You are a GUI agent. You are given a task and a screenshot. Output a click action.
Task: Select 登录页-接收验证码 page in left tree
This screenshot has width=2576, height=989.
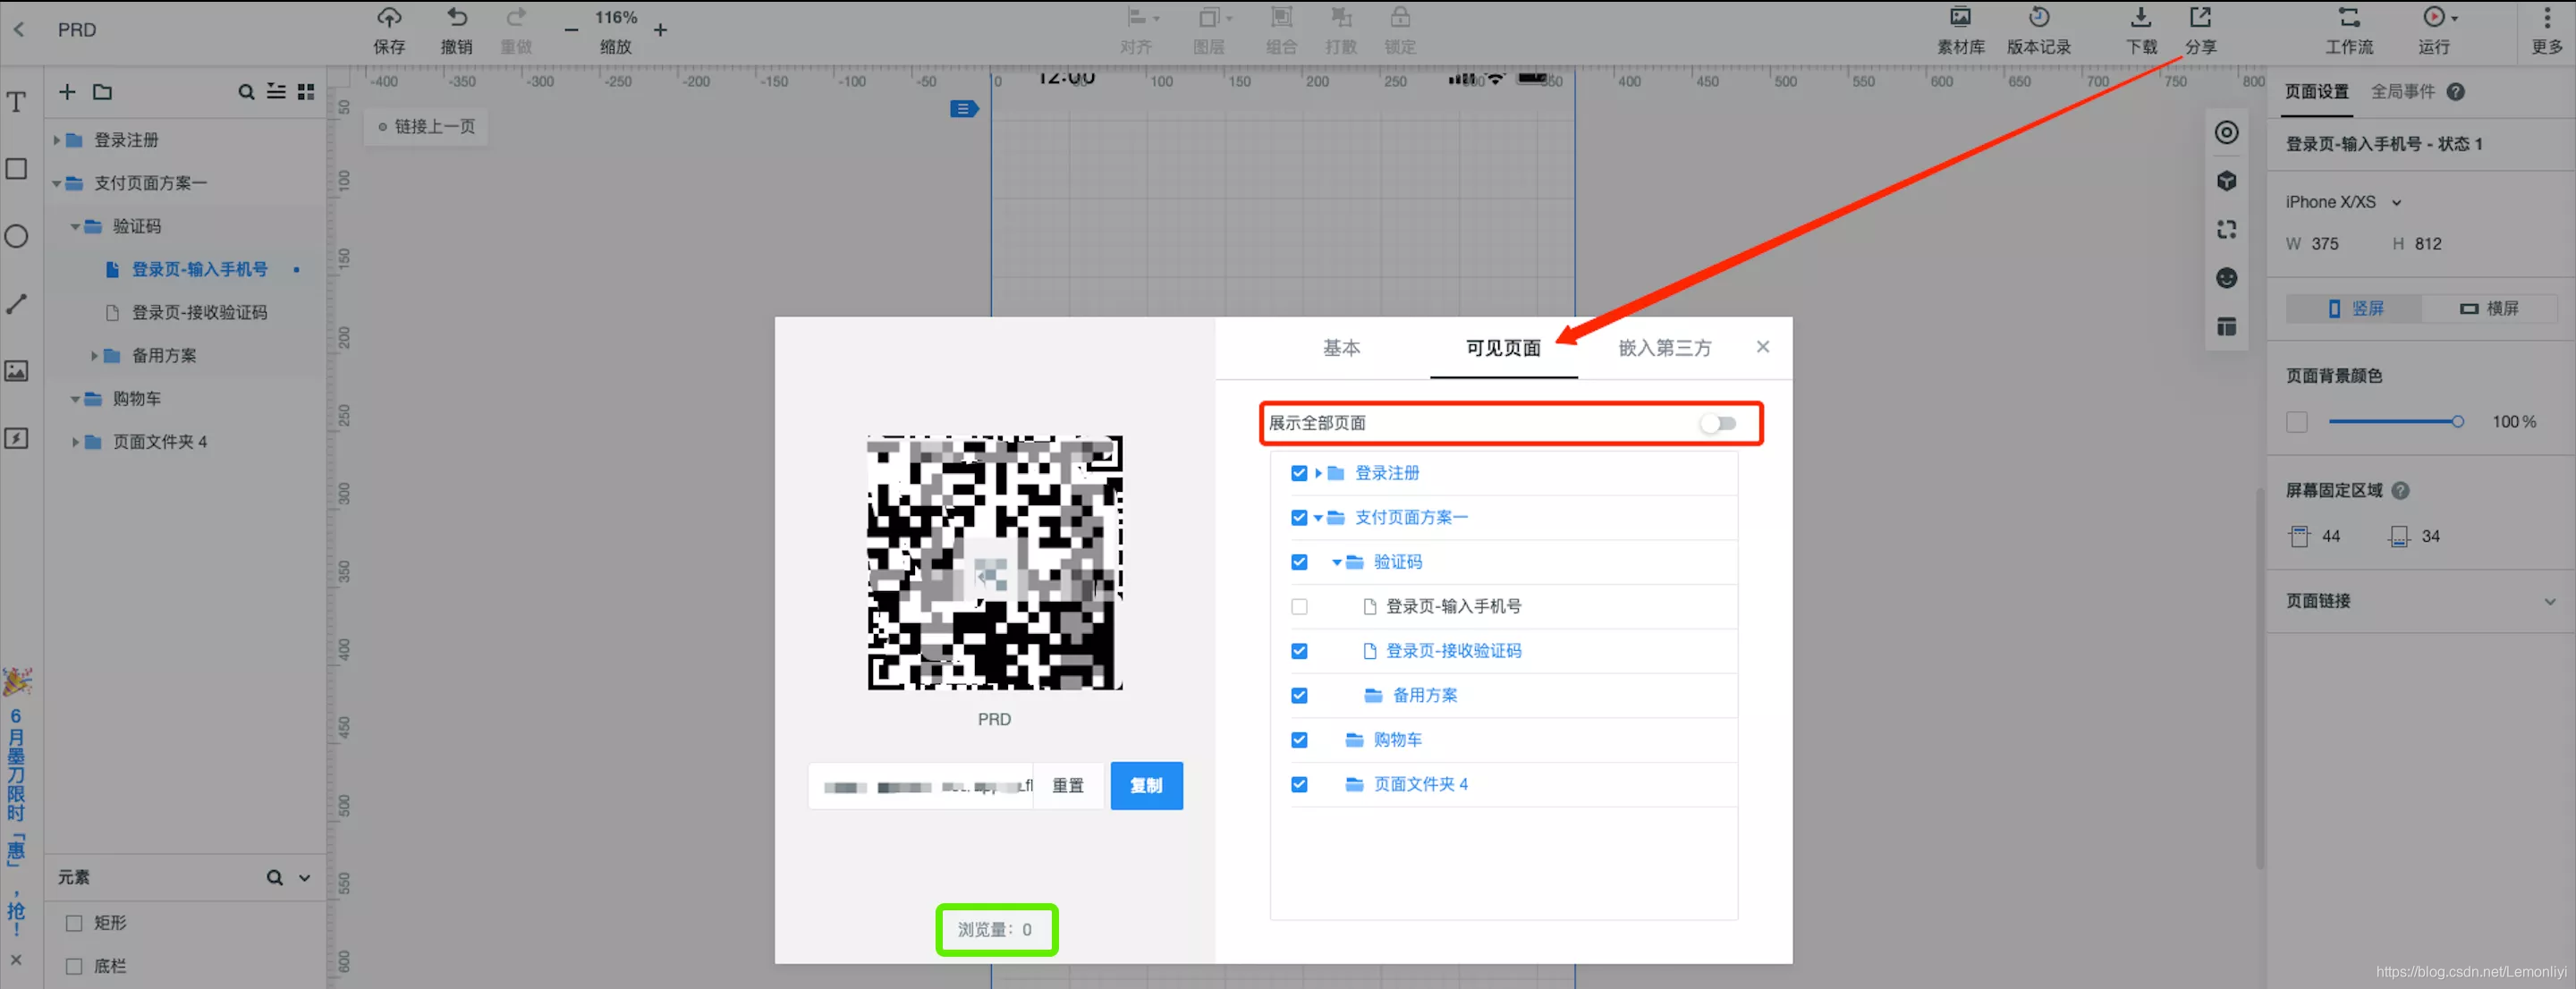click(x=199, y=313)
